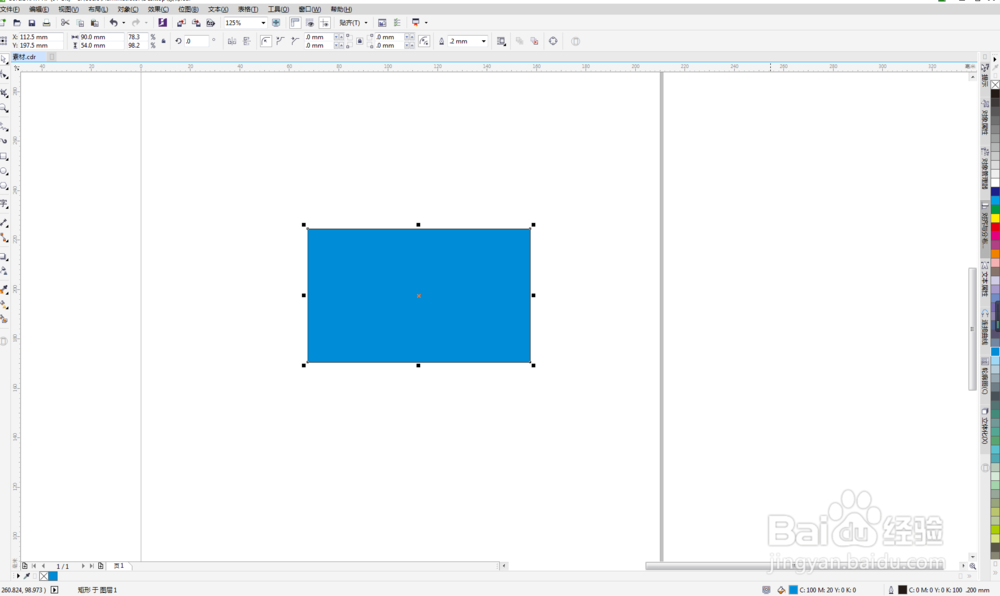The image size is (1000, 596).
Task: Toggle edit corners together lock
Action: [360, 41]
